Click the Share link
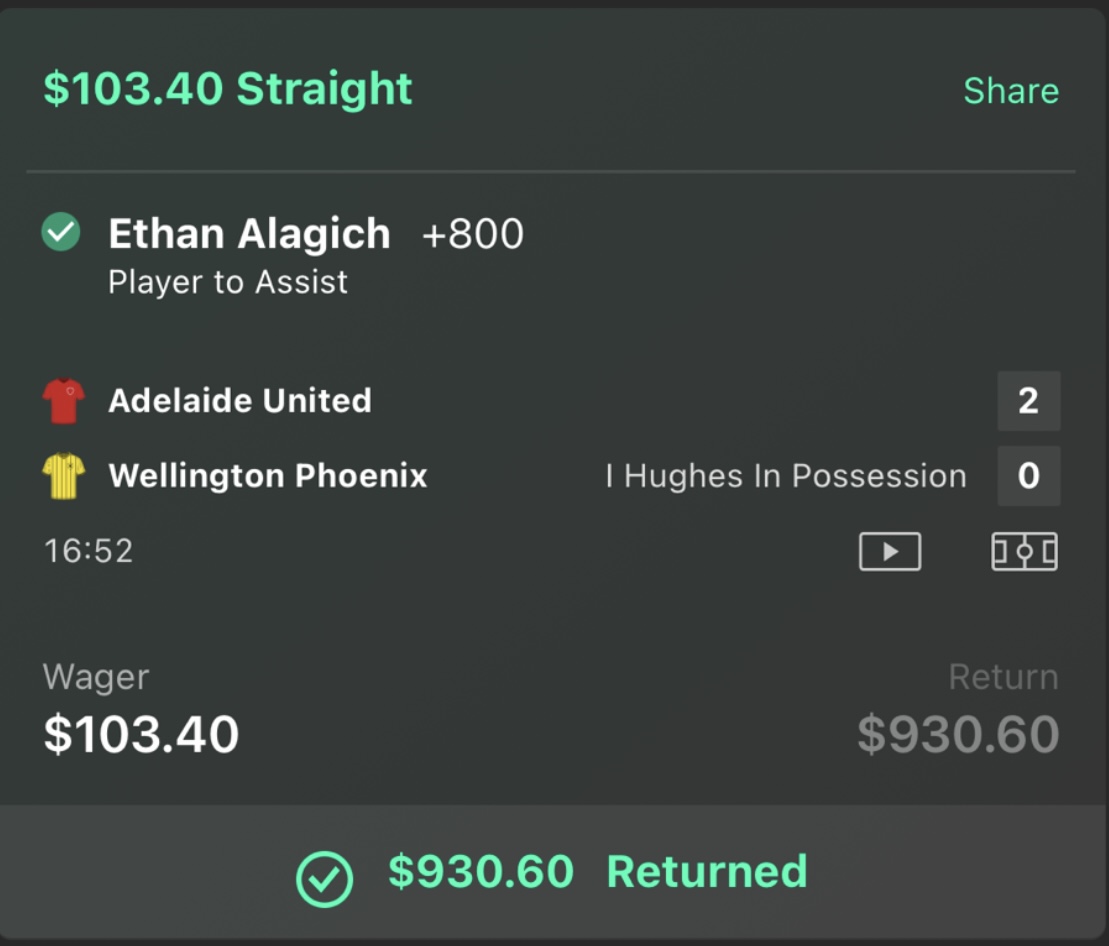 pos(1010,91)
